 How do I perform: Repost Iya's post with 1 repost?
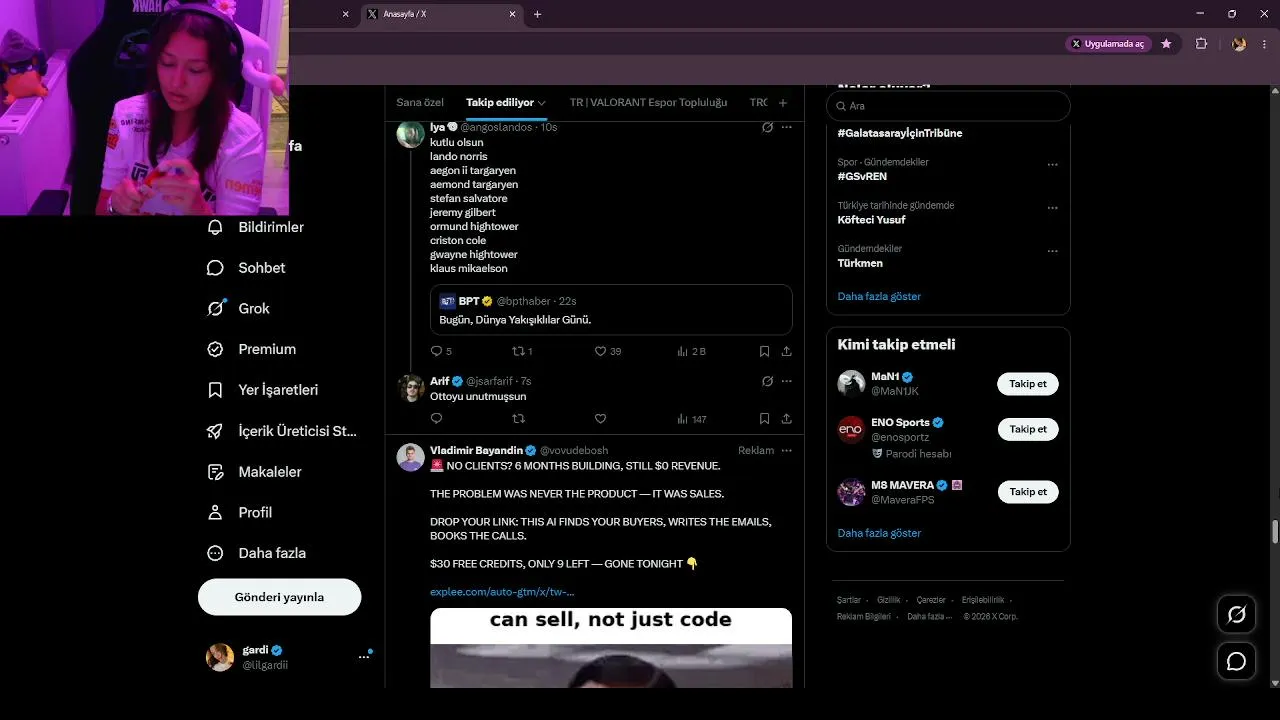coord(522,351)
